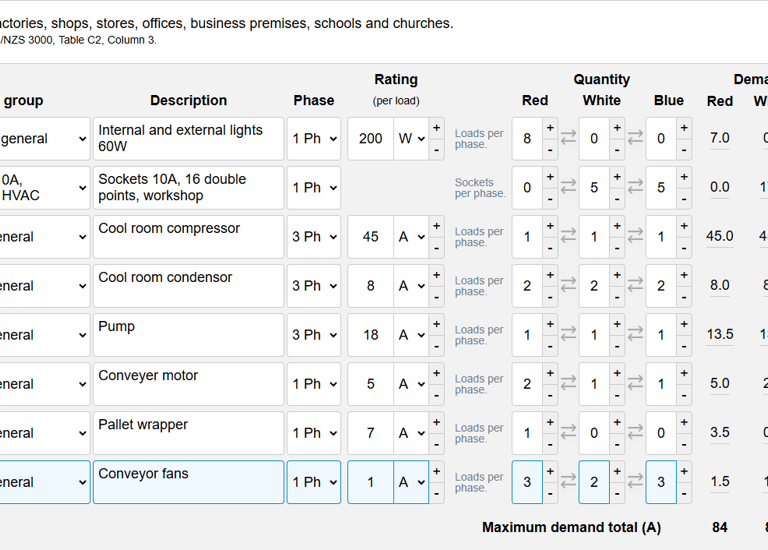
Task: Decrease white quantity for Cool room condensor
Action: [x=616, y=296]
